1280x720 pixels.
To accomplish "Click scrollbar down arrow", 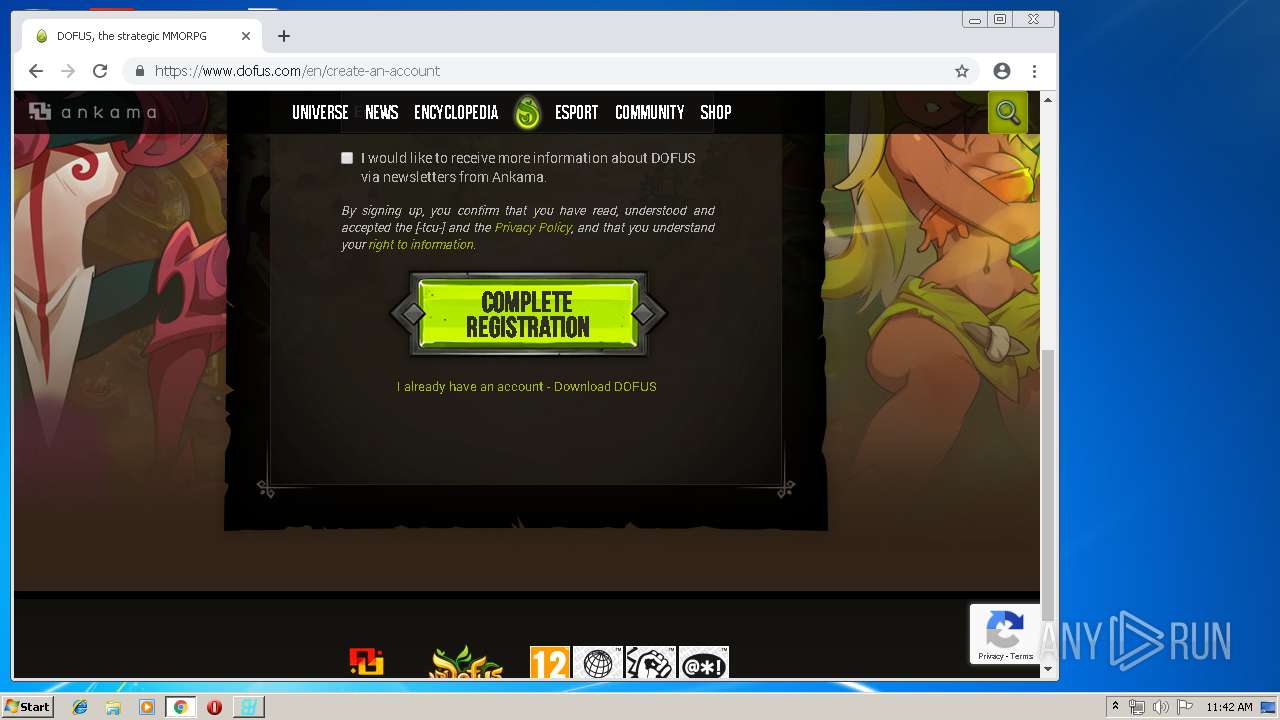I will click(x=1048, y=669).
